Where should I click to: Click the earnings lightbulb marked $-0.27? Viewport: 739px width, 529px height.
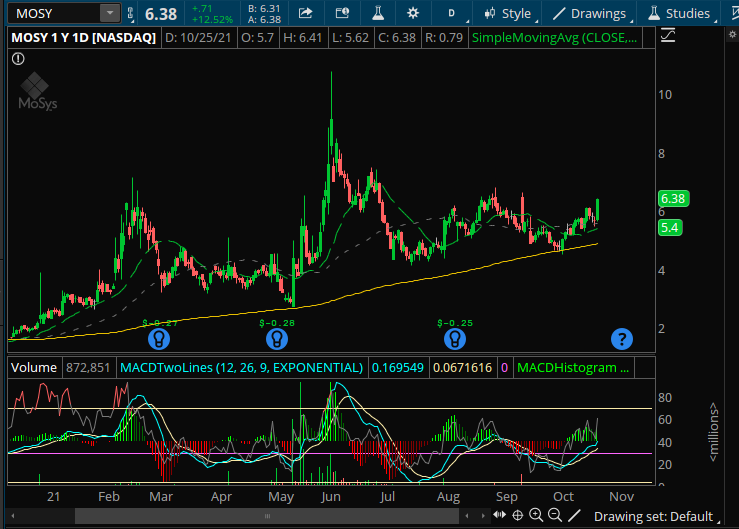(159, 339)
